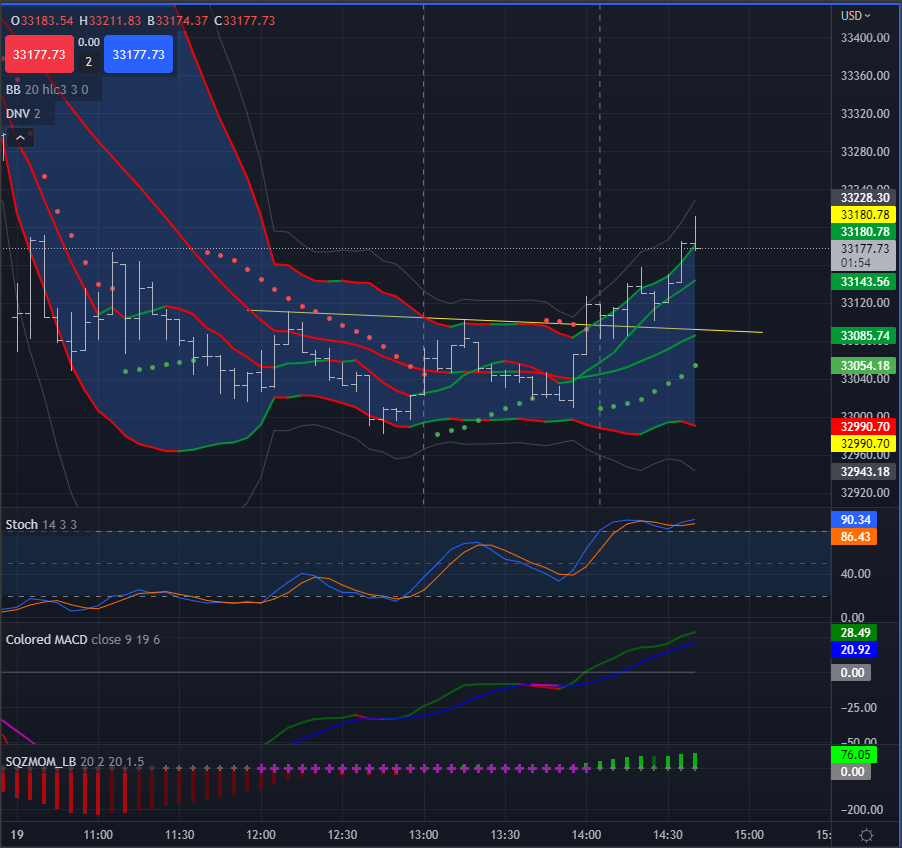Click the grey 32943.18 price label

[864, 471]
